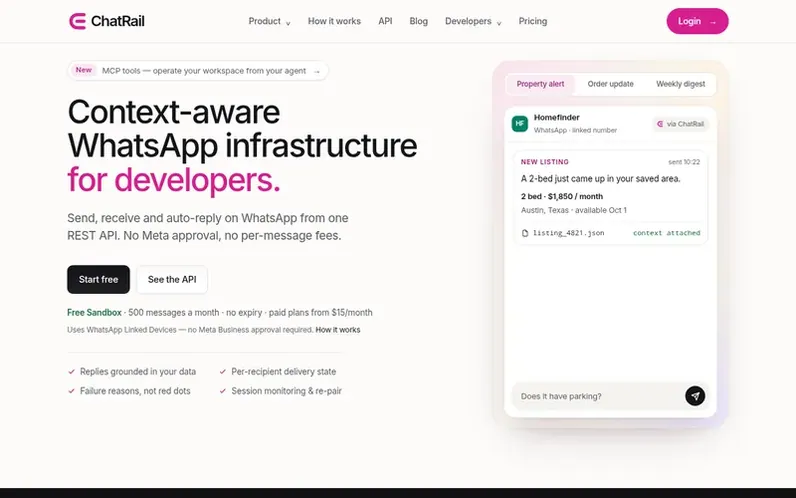
Task: Click the arrow in MCP tools banner
Action: (x=317, y=72)
